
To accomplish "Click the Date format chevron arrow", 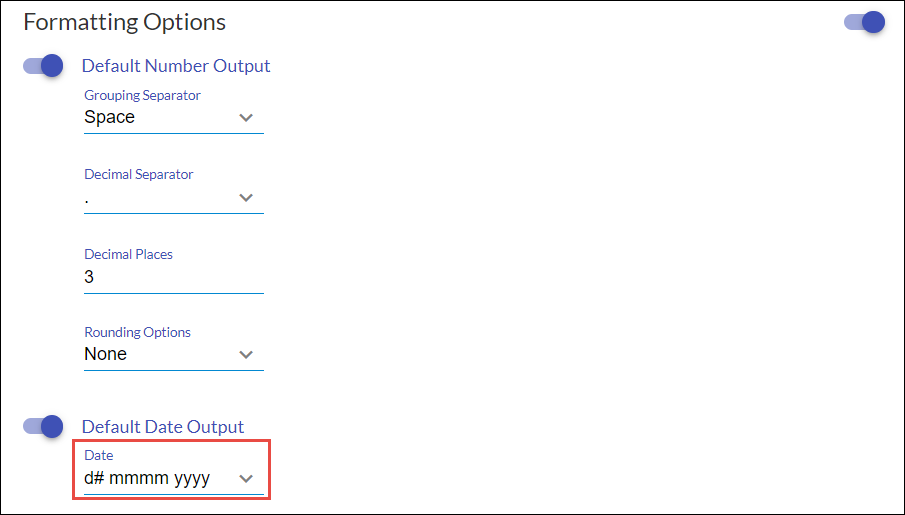I will [247, 479].
